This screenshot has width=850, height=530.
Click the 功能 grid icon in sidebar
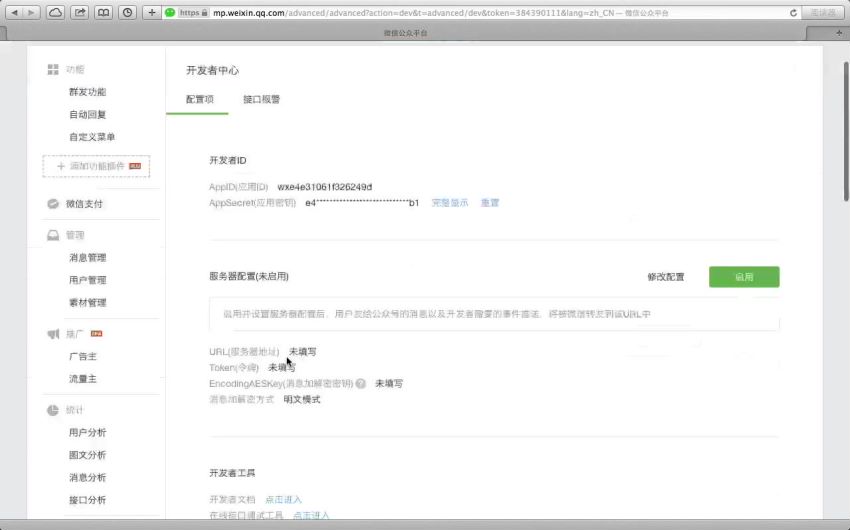point(53,69)
